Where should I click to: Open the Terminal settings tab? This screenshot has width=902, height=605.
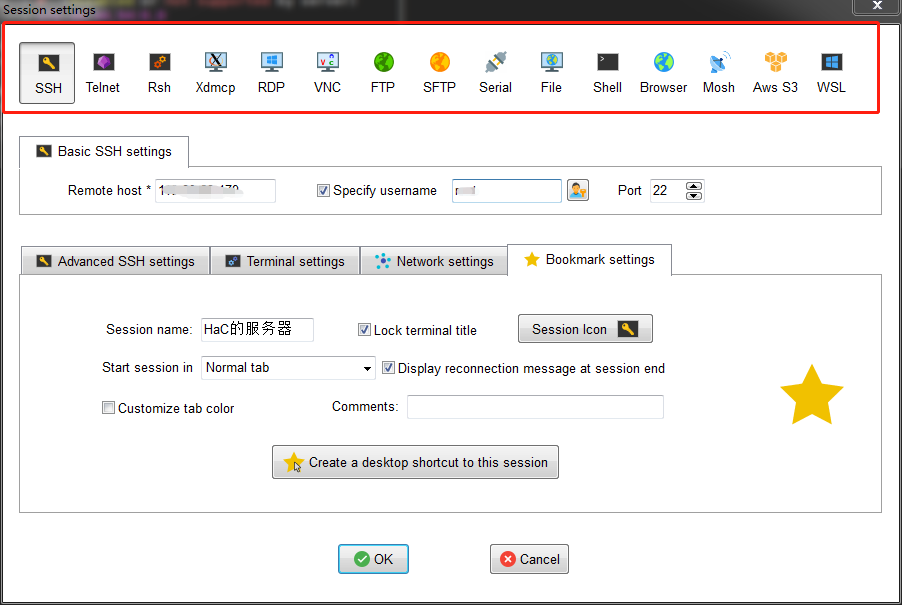tap(285, 261)
